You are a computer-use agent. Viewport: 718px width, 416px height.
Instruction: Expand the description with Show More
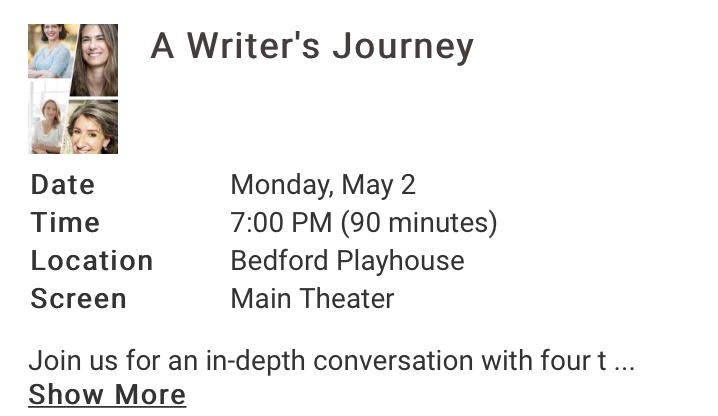point(107,394)
